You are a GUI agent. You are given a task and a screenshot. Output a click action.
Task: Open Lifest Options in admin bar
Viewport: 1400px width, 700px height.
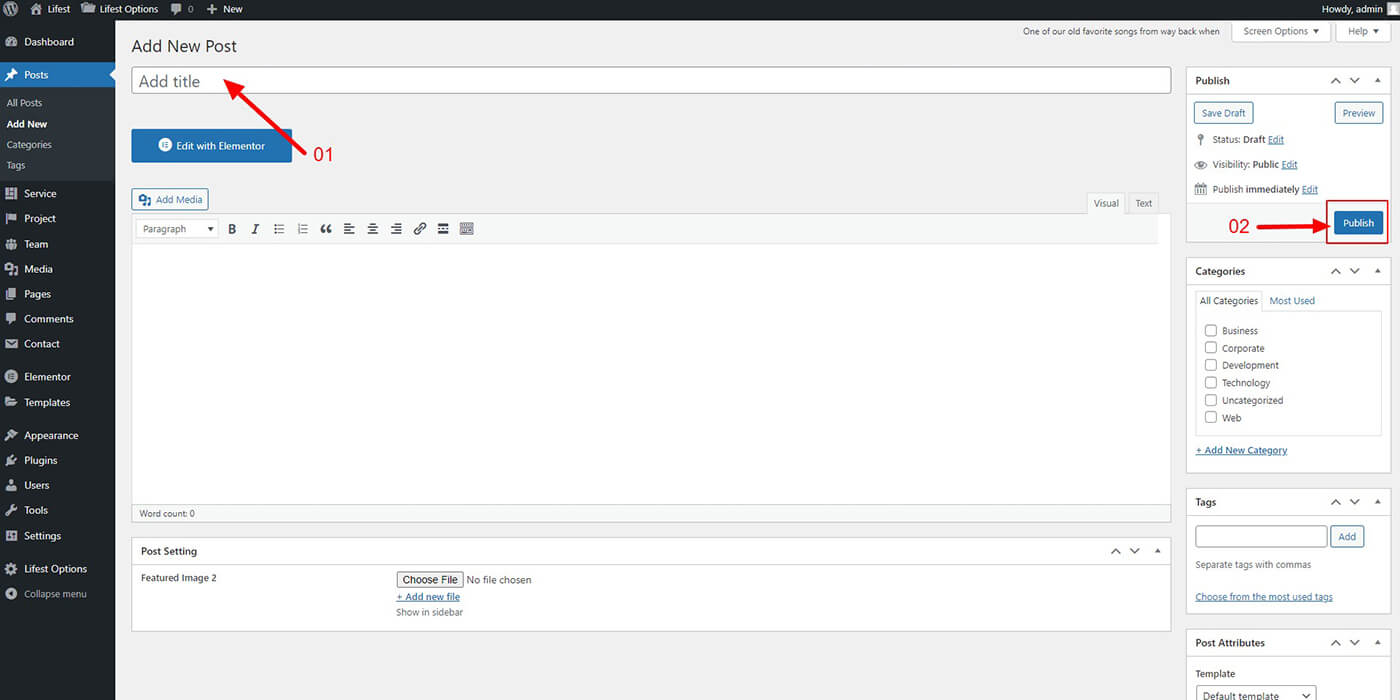(119, 9)
